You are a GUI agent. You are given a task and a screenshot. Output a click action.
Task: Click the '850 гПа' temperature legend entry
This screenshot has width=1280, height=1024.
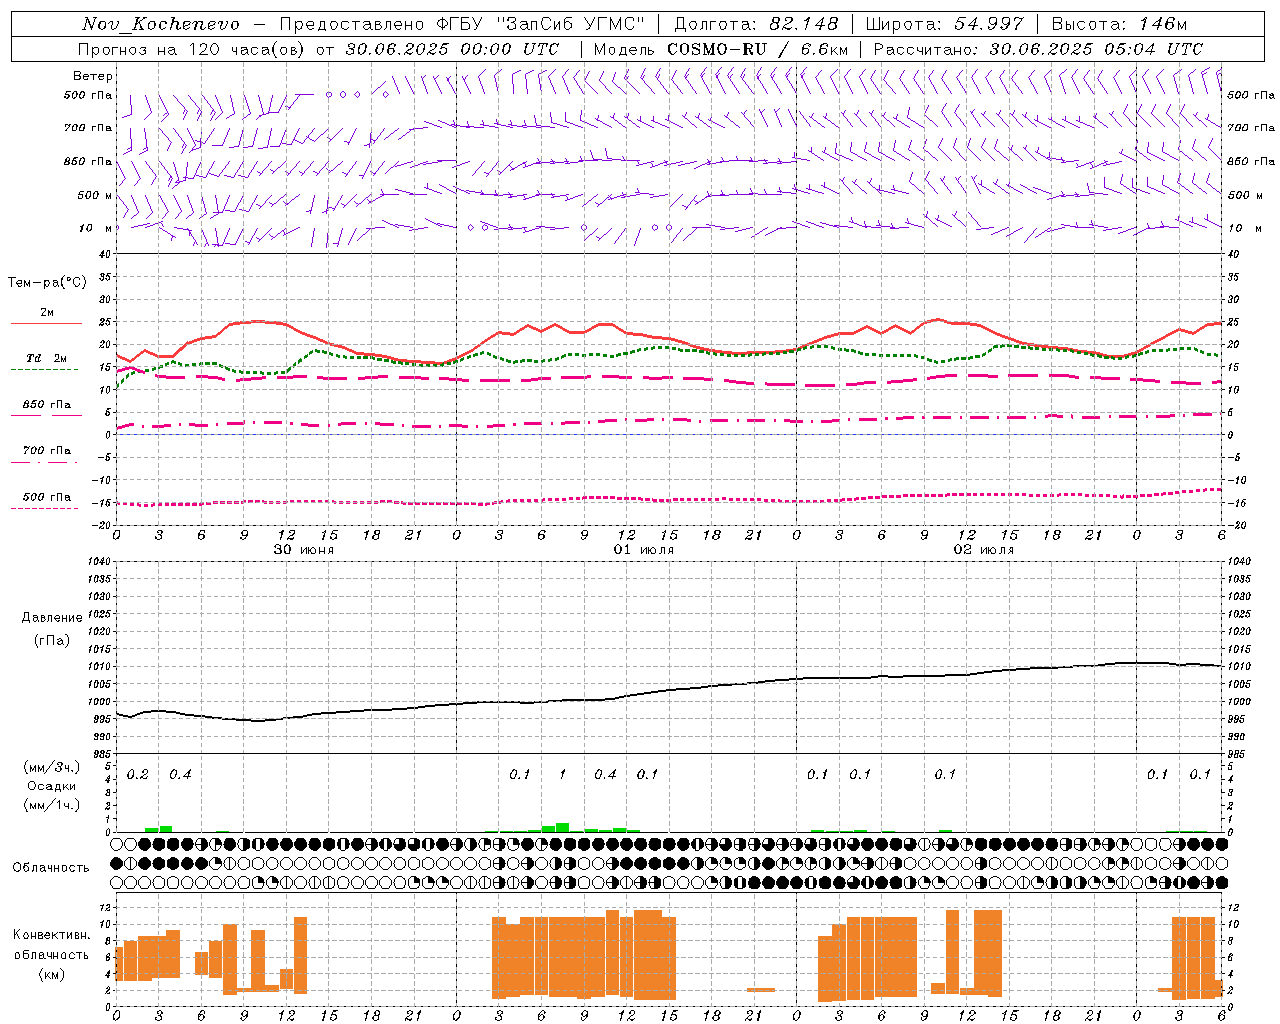47,405
